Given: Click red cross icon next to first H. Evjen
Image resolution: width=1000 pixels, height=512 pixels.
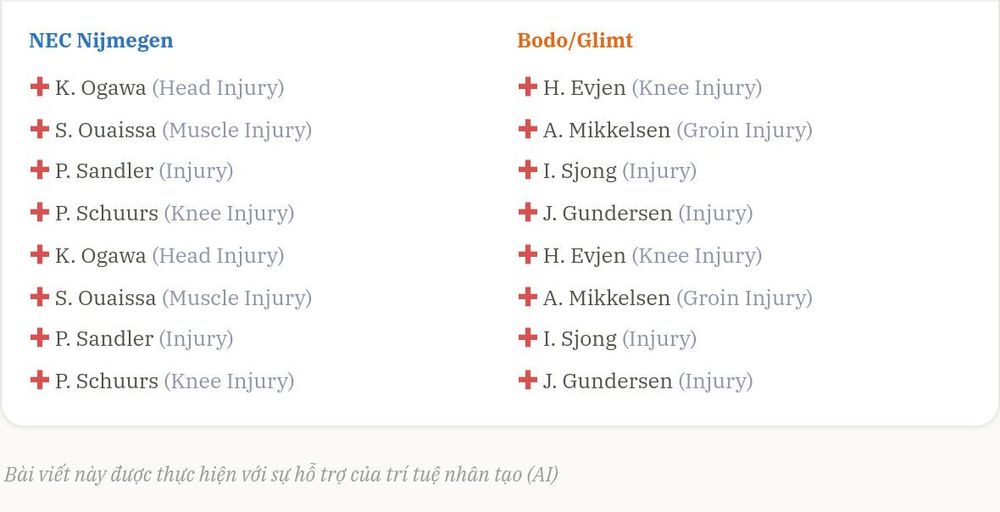Looking at the screenshot, I should point(527,87).
